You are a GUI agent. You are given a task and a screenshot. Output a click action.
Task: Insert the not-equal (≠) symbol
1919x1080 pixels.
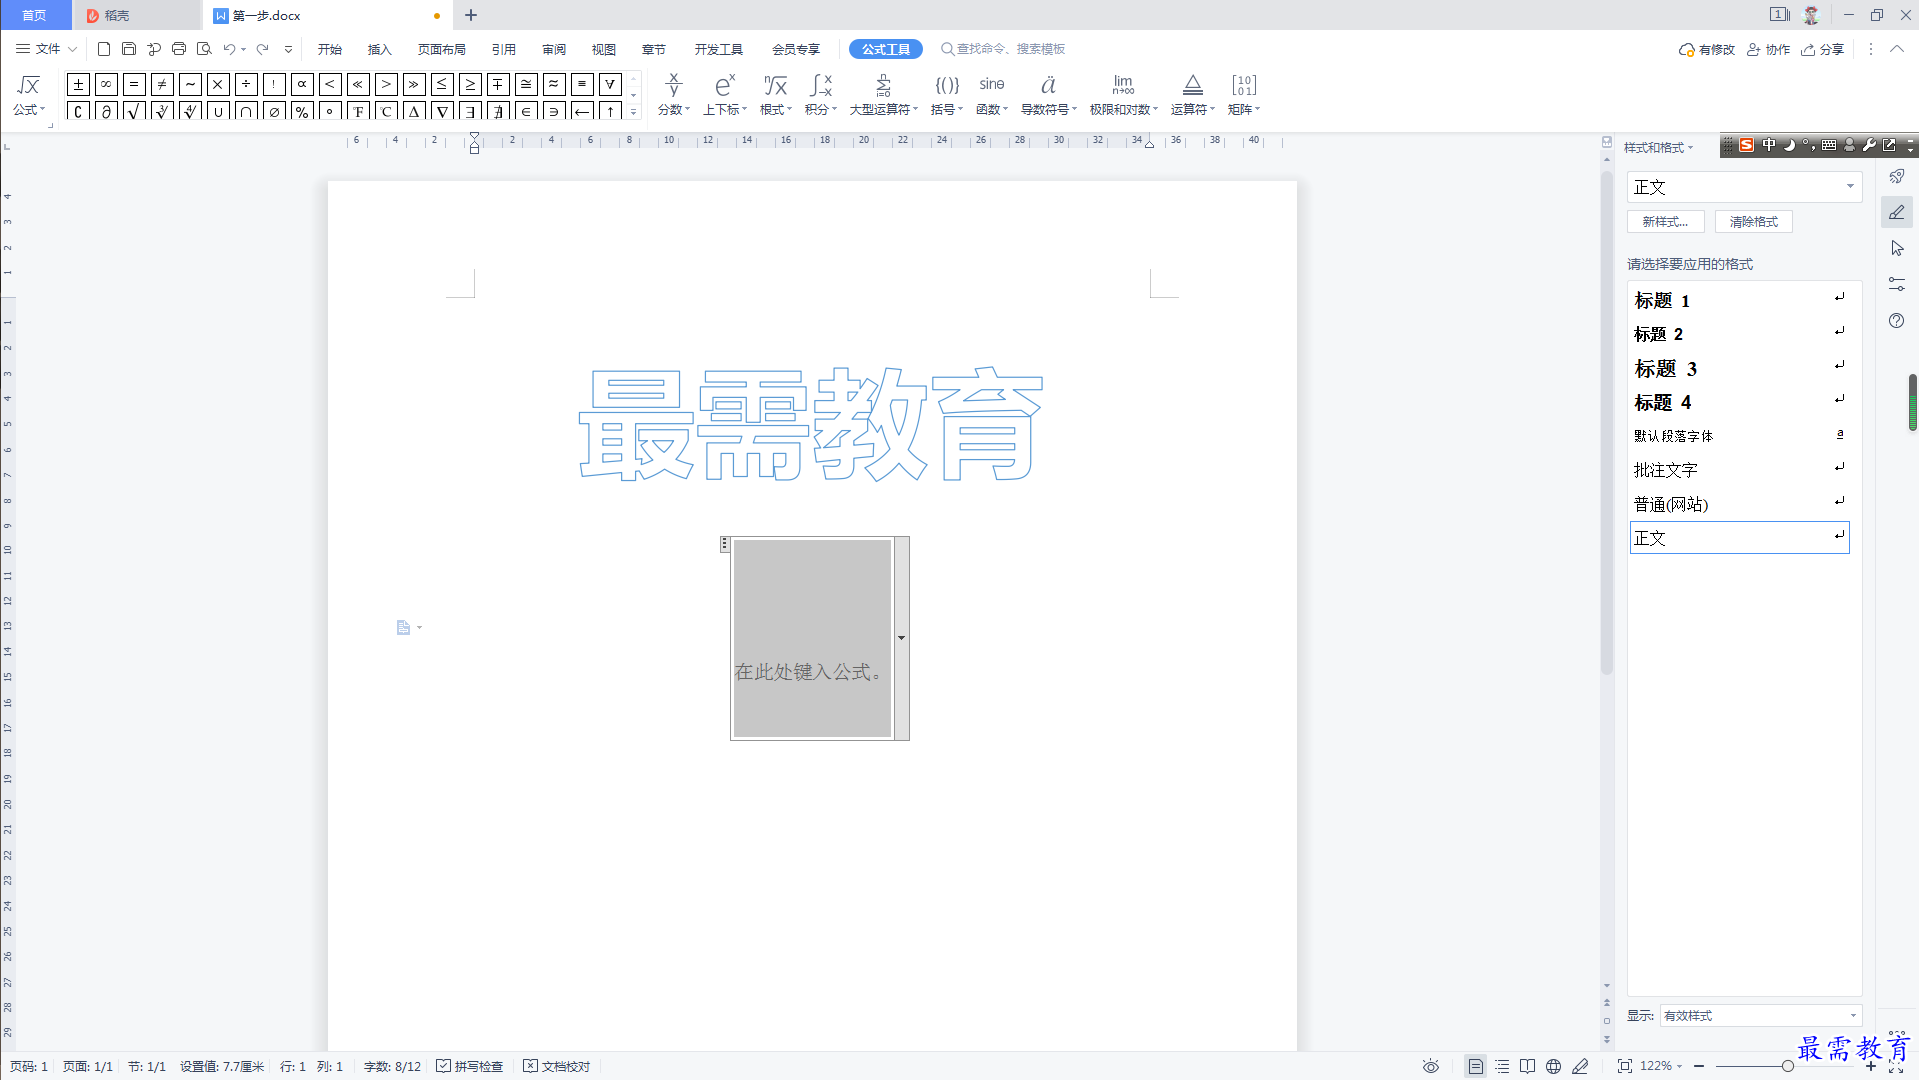pos(162,84)
